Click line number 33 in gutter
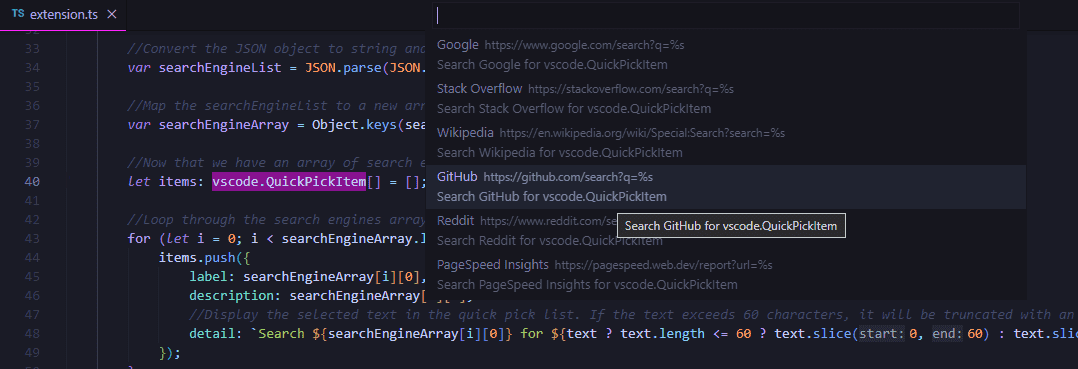Screen dimensions: 1078x369 point(32,49)
